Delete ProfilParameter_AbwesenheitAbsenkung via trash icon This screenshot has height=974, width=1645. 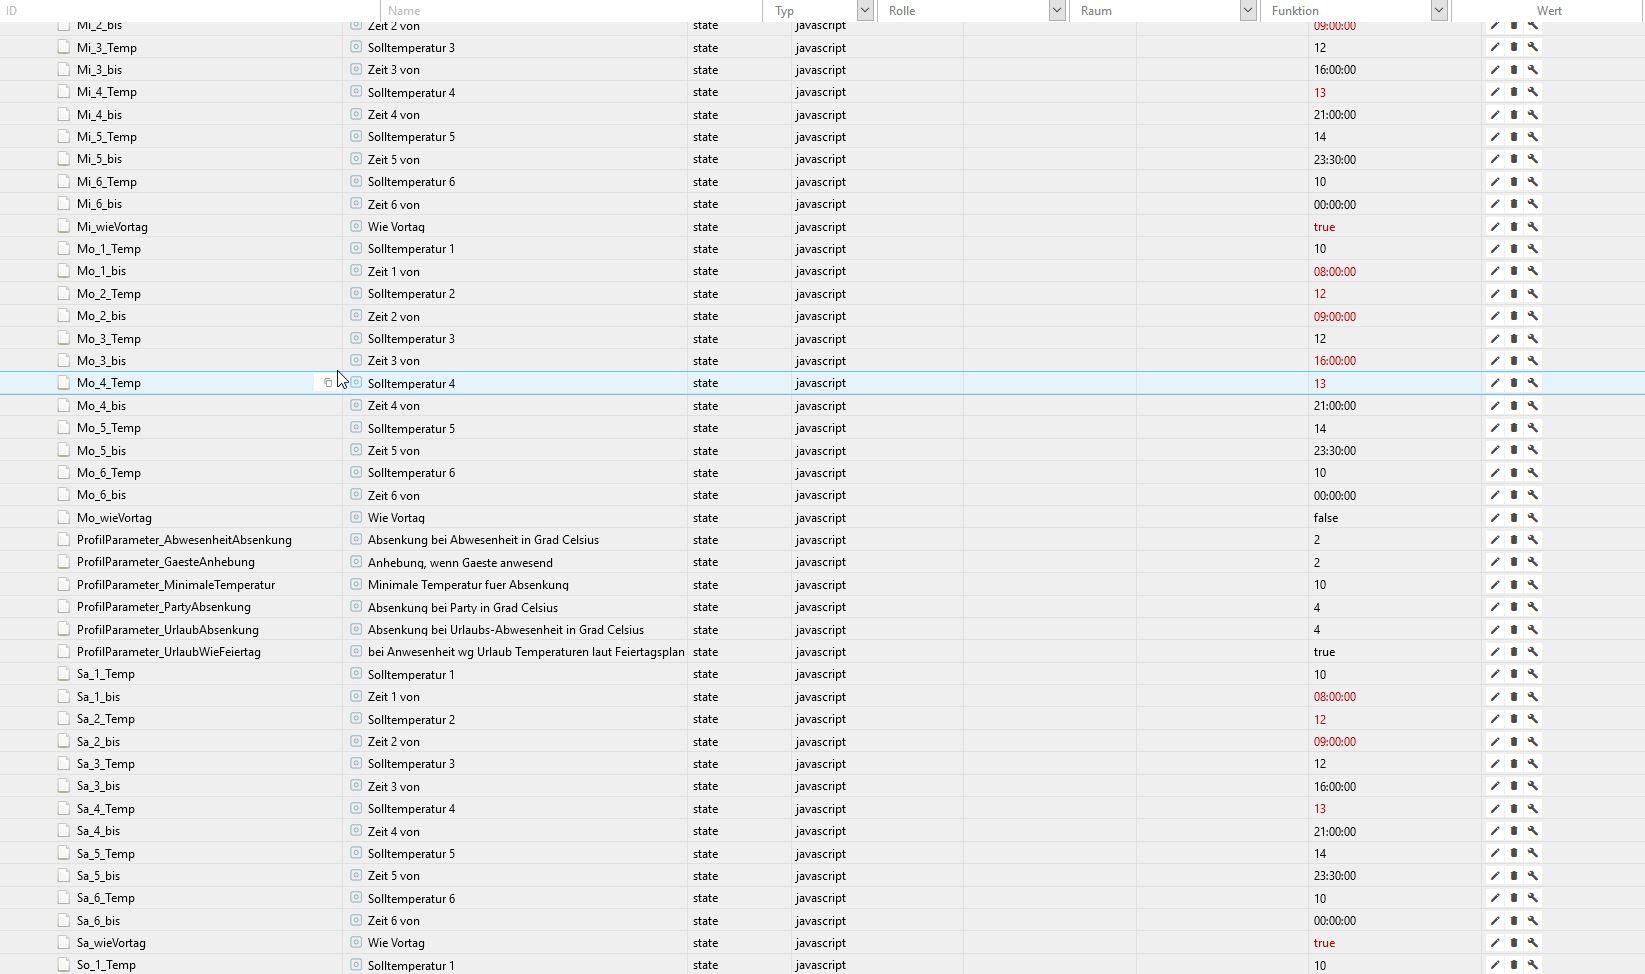click(1514, 540)
